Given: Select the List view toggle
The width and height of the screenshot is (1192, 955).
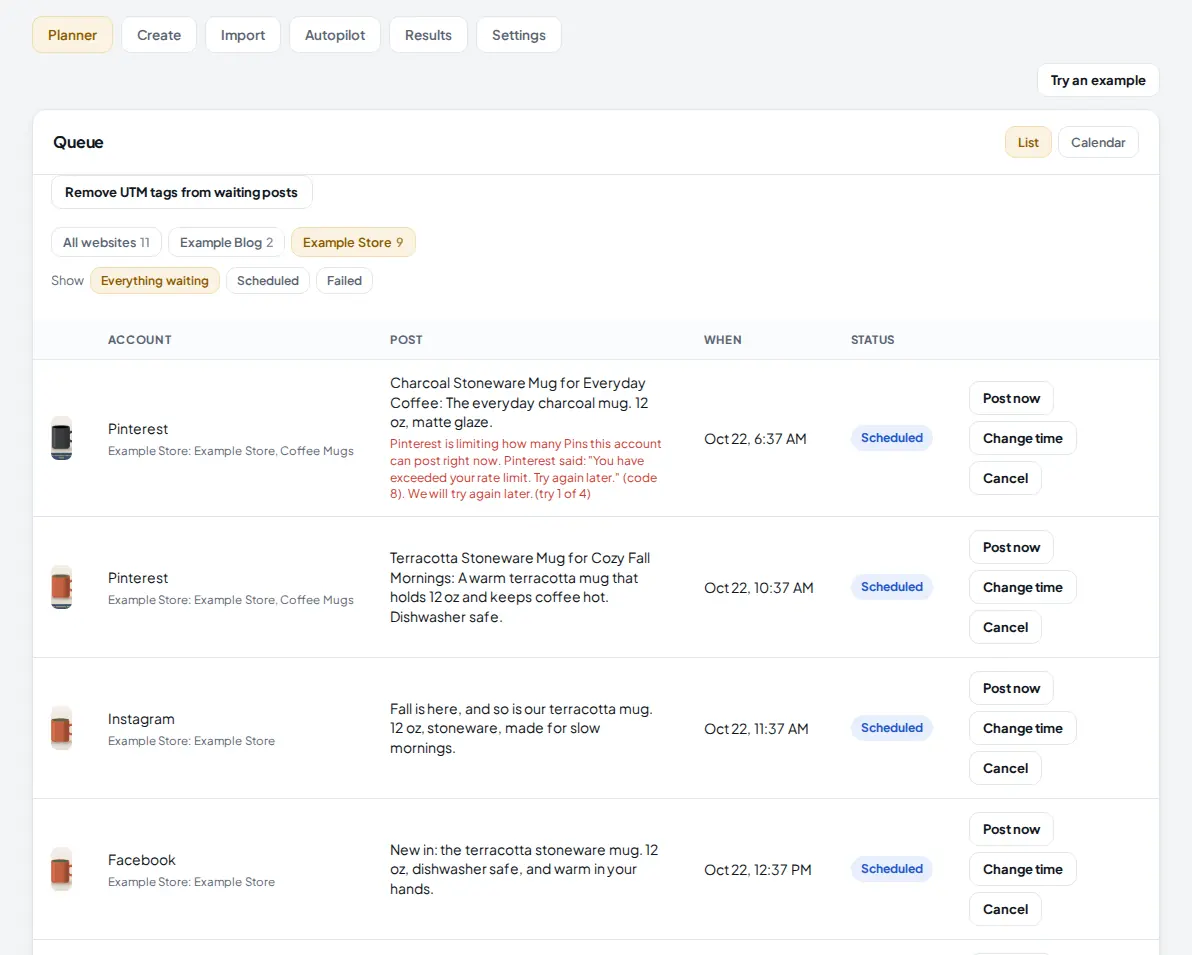Looking at the screenshot, I should coord(1028,142).
